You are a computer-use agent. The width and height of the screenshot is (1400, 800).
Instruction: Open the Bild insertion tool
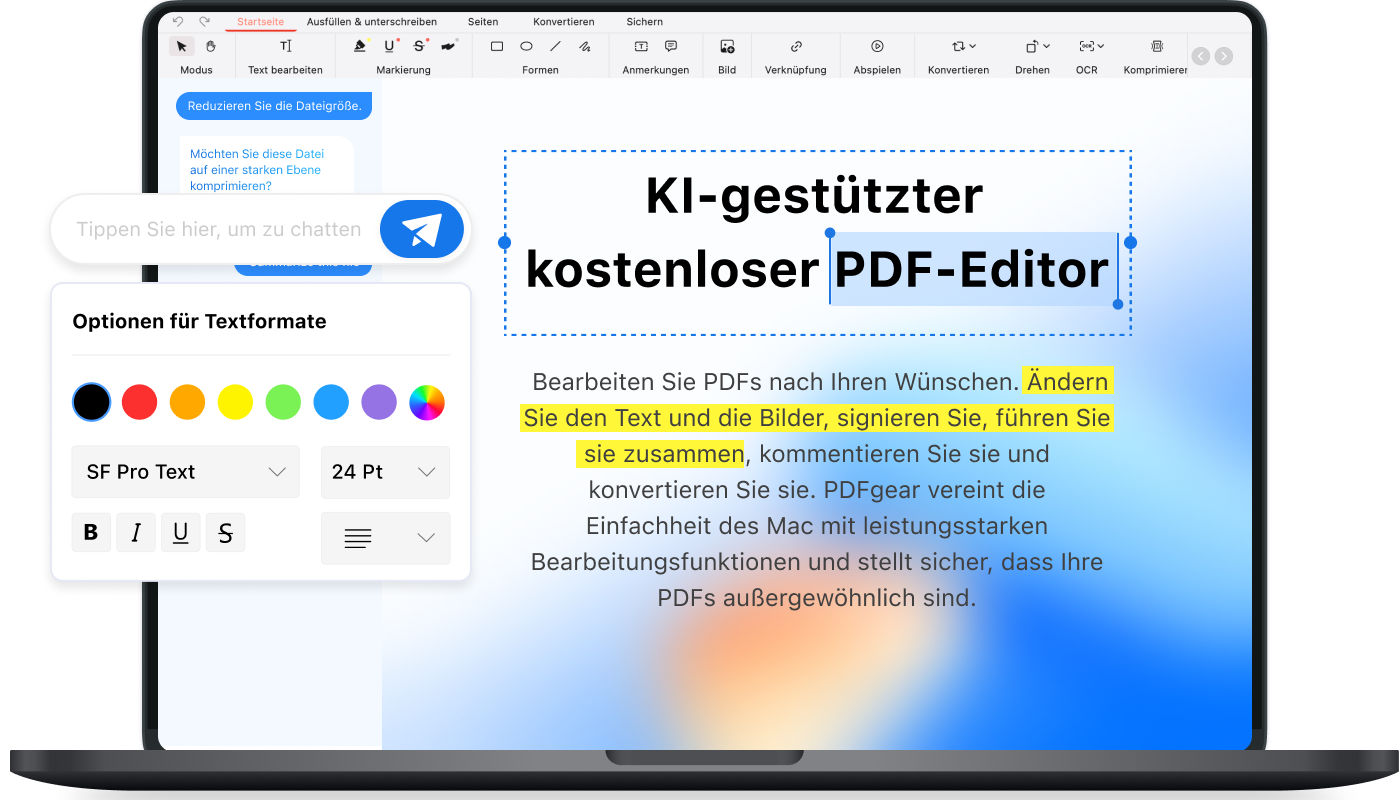click(x=726, y=46)
